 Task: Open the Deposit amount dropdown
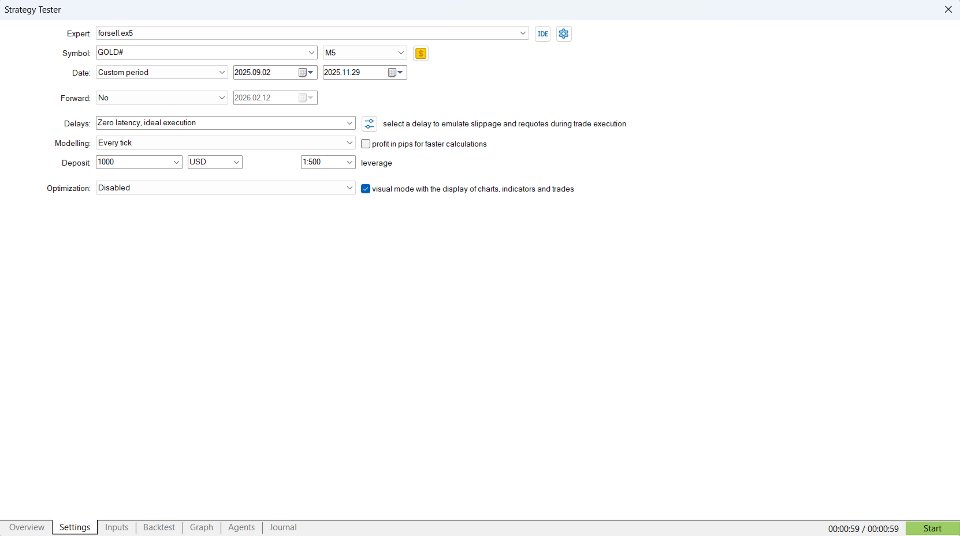pos(176,162)
